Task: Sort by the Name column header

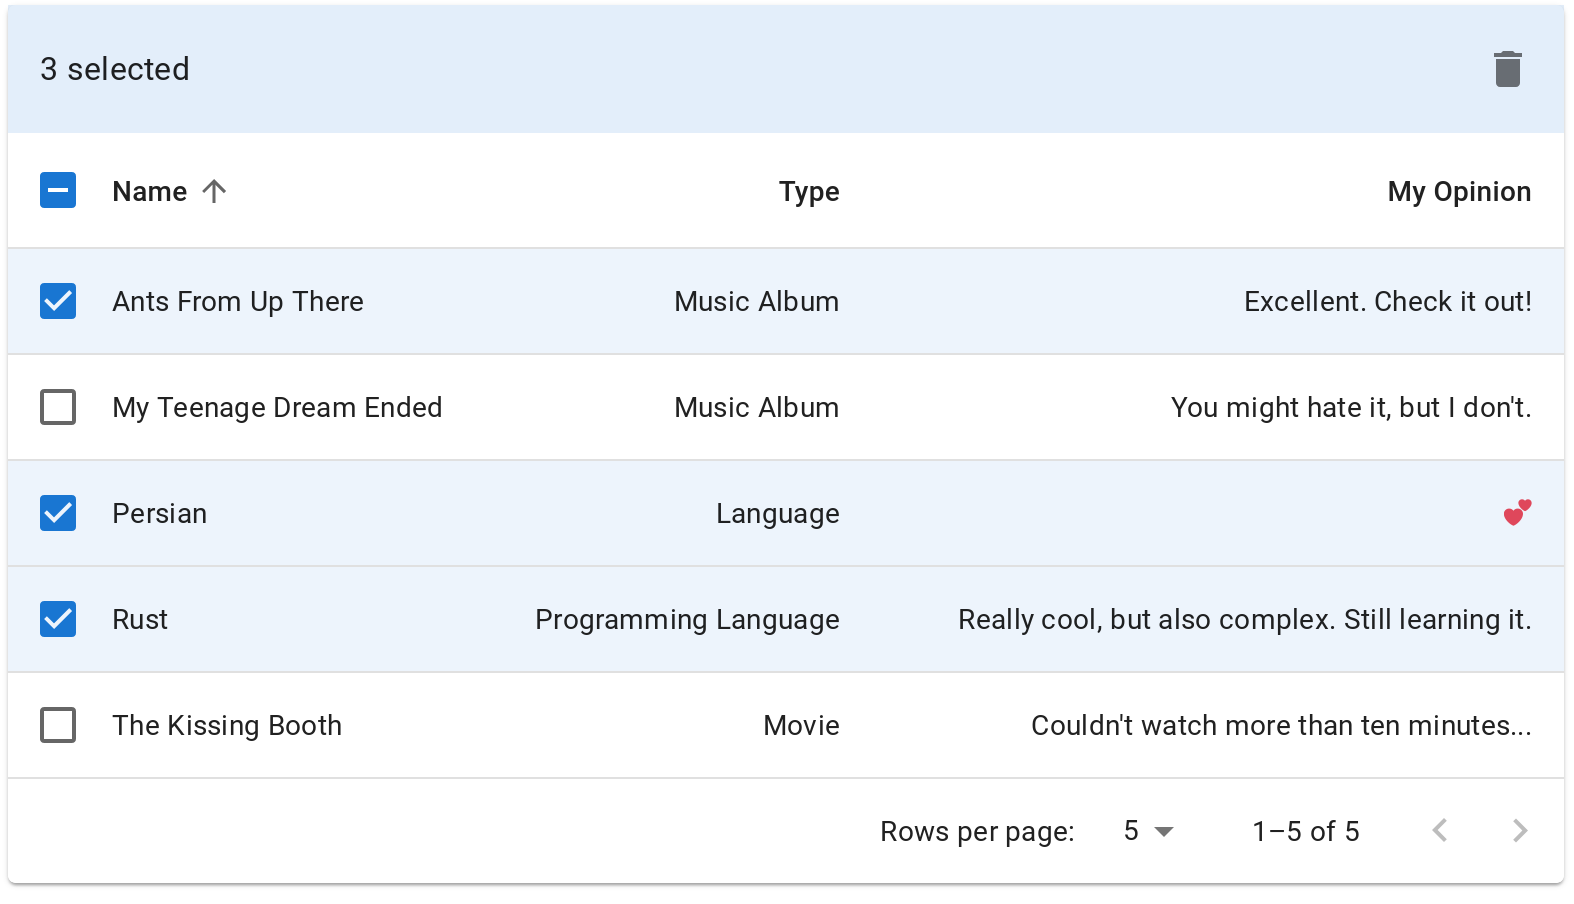Action: click(x=150, y=191)
